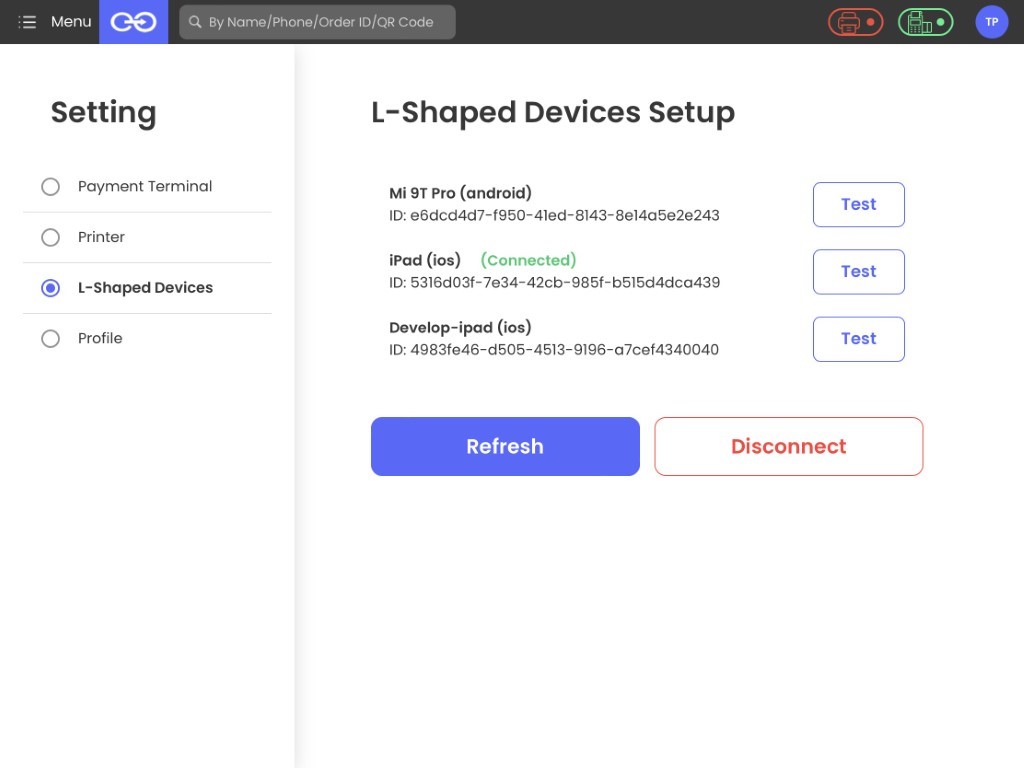Click the ID starting with 5316d03f
Screen dimensions: 1024x768
tap(554, 283)
